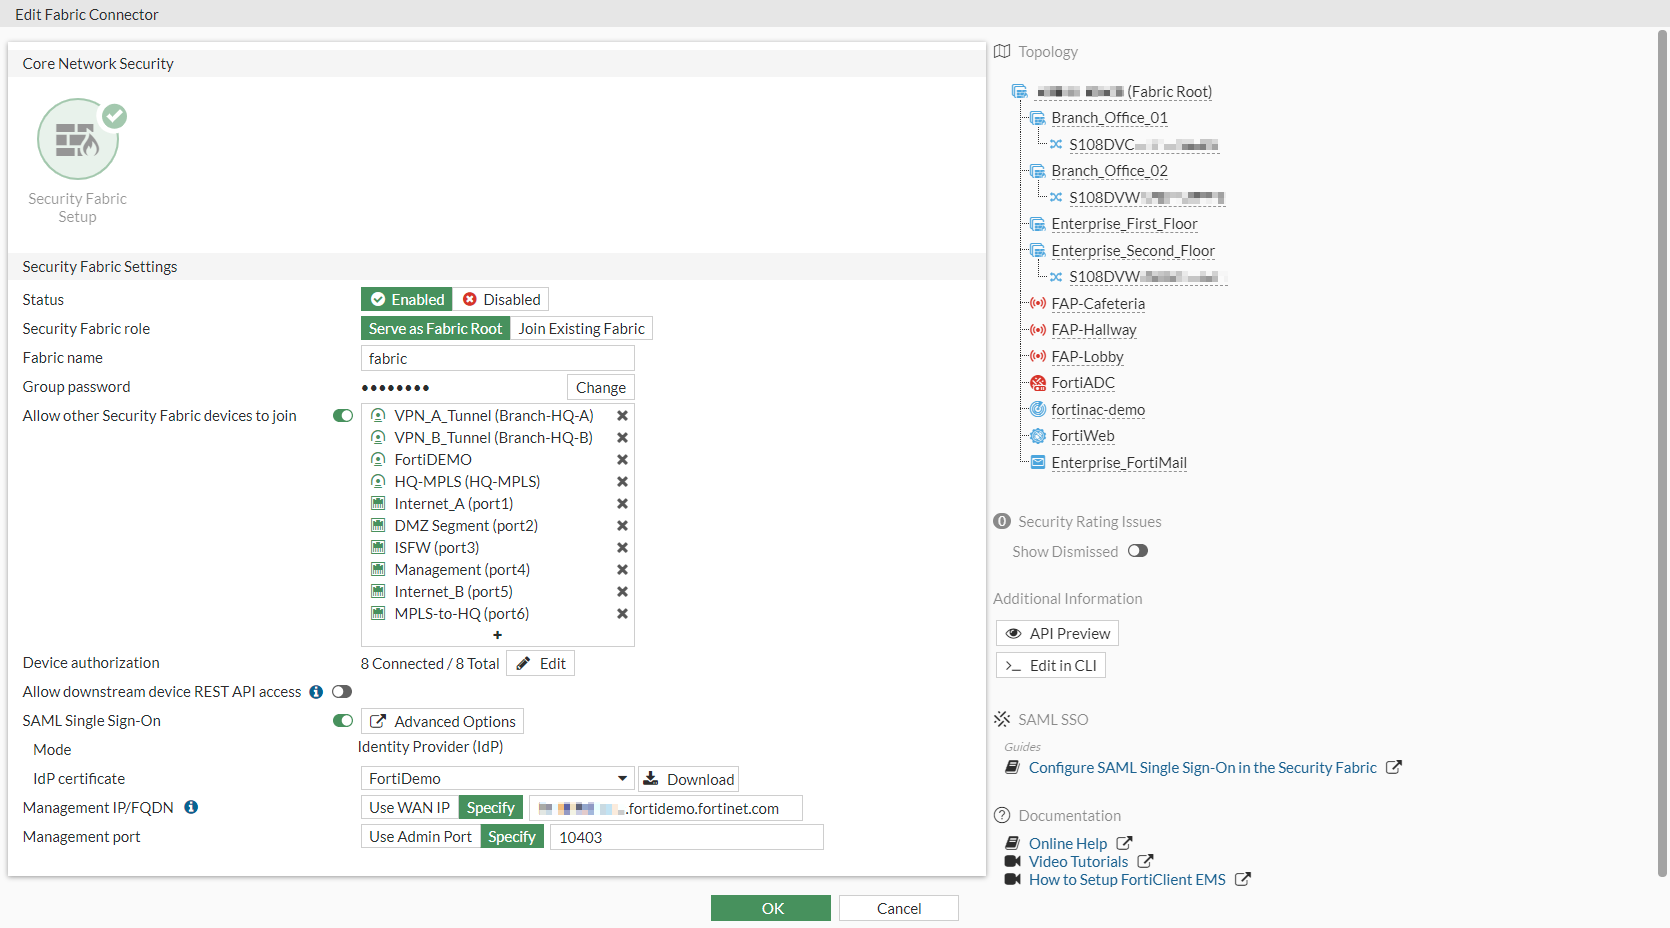Click the info icon beside Management IP/FQDN
The width and height of the screenshot is (1670, 928).
coord(191,807)
